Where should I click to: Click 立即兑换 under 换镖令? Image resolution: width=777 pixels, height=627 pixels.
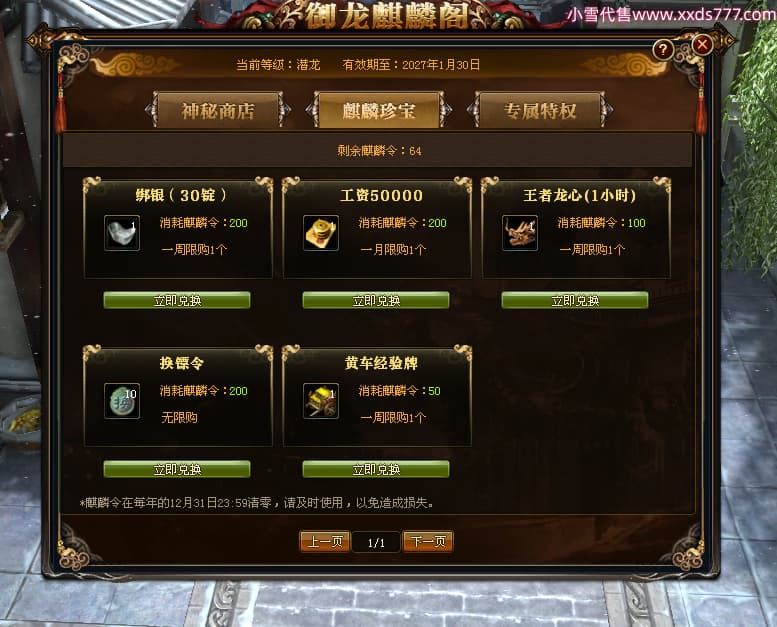[x=177, y=469]
